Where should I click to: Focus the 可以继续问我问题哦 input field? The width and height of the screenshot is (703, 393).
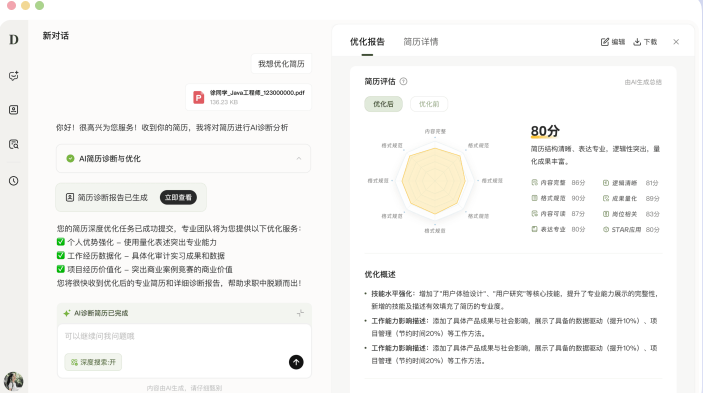click(x=184, y=336)
